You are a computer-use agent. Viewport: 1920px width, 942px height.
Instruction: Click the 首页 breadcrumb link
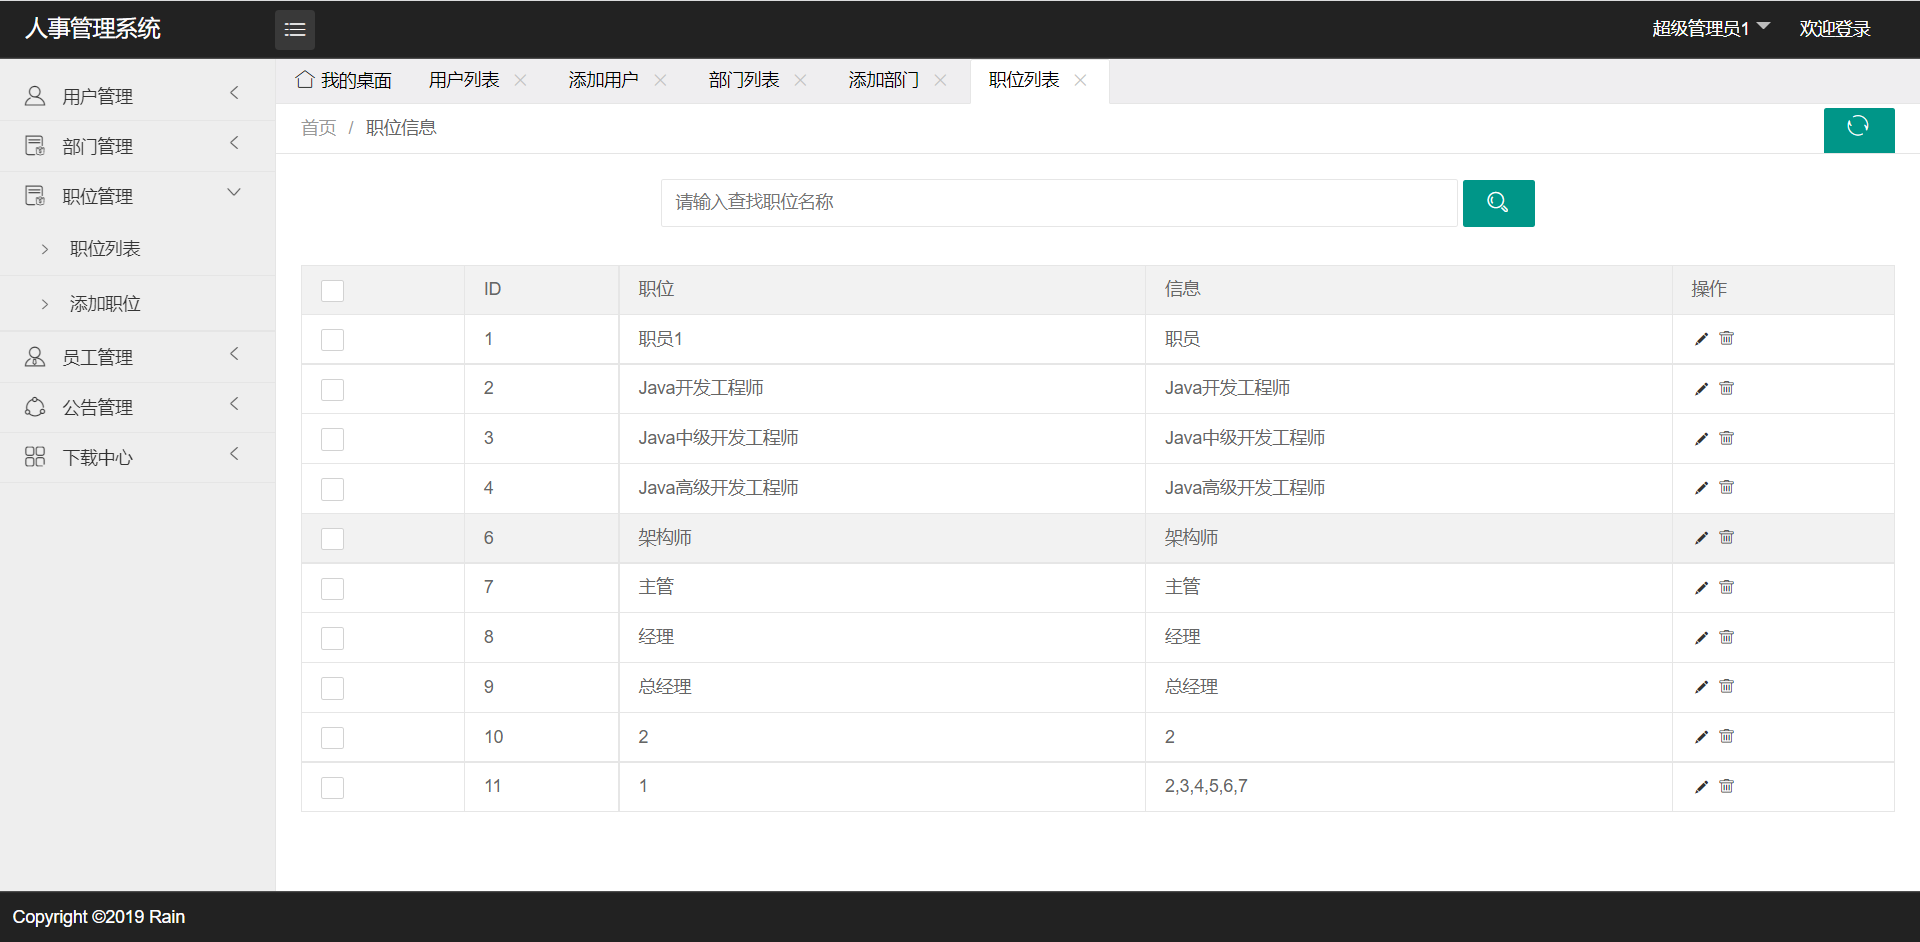[x=318, y=128]
